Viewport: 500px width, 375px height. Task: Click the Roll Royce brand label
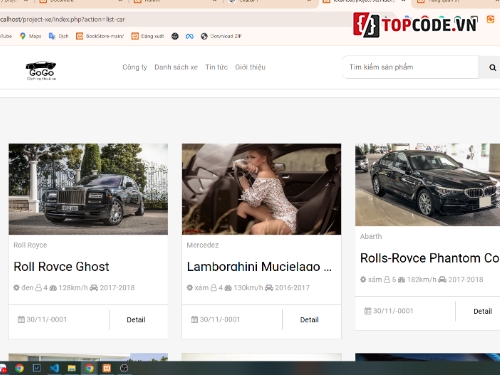tap(30, 245)
